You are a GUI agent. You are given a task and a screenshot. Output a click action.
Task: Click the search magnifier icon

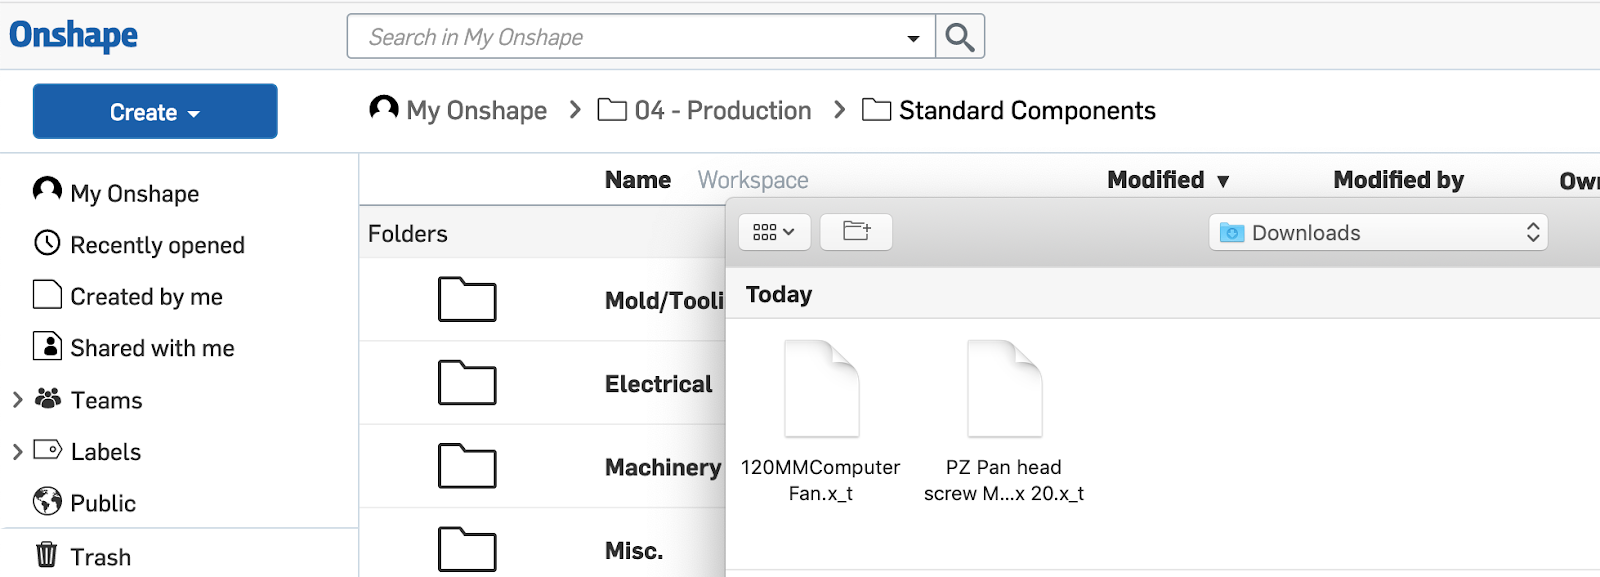960,37
